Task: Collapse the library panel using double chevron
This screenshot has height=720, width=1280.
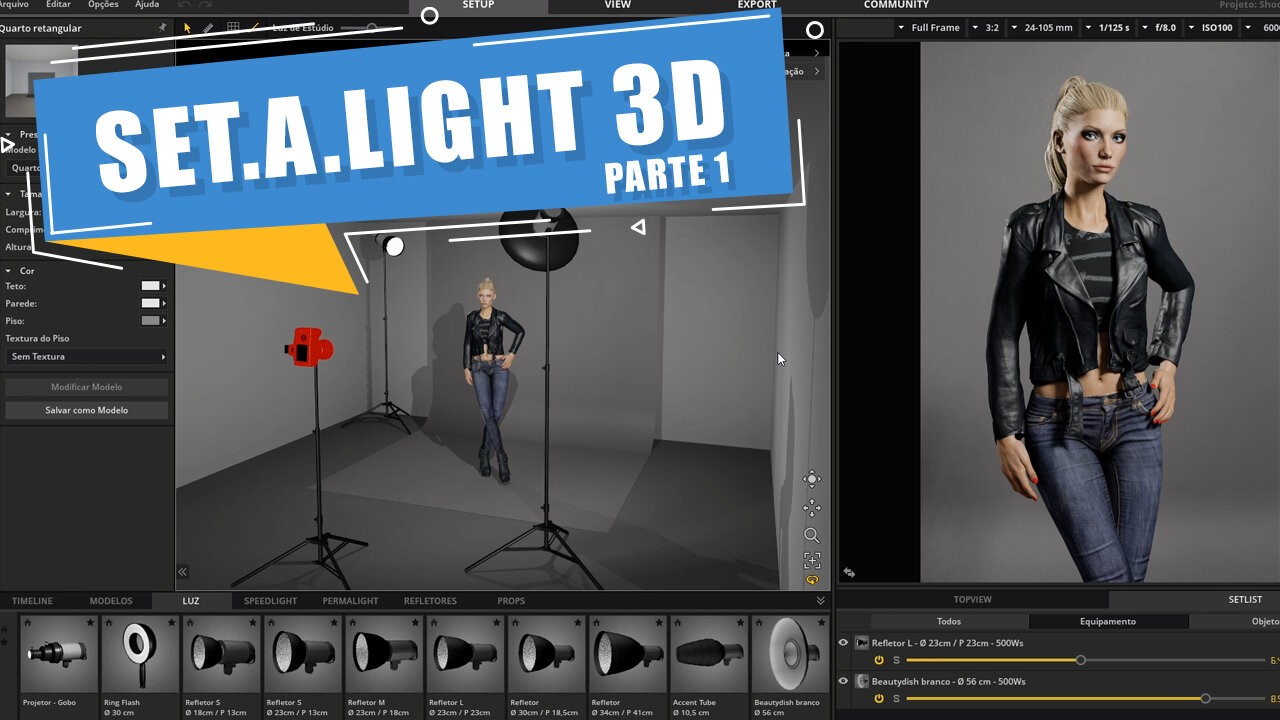Action: coord(821,601)
